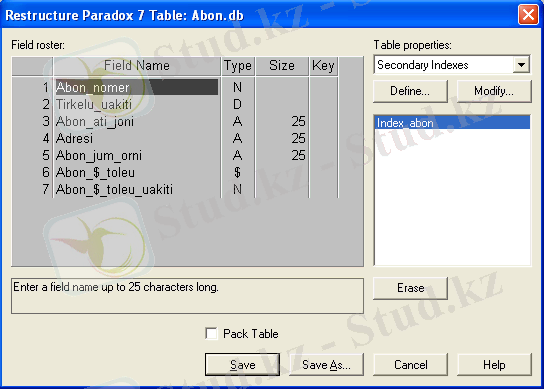Click the Field Name column header
Viewport: 544px width, 389px height.
click(137, 66)
